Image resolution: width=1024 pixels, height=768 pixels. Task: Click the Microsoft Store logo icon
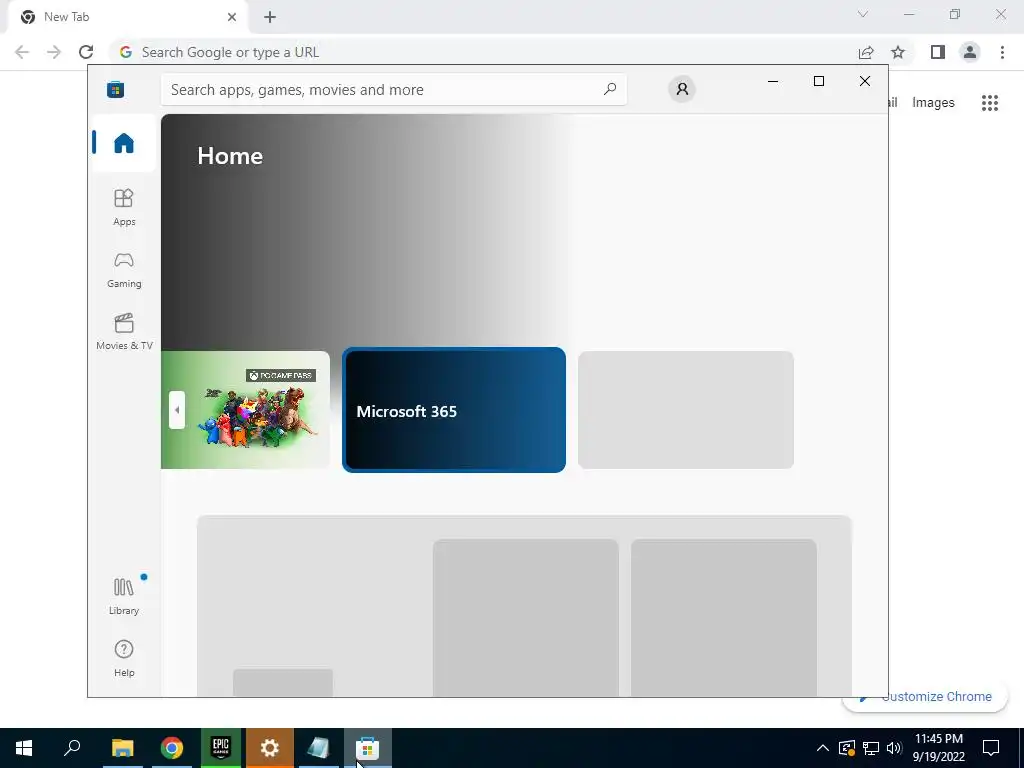tap(116, 89)
